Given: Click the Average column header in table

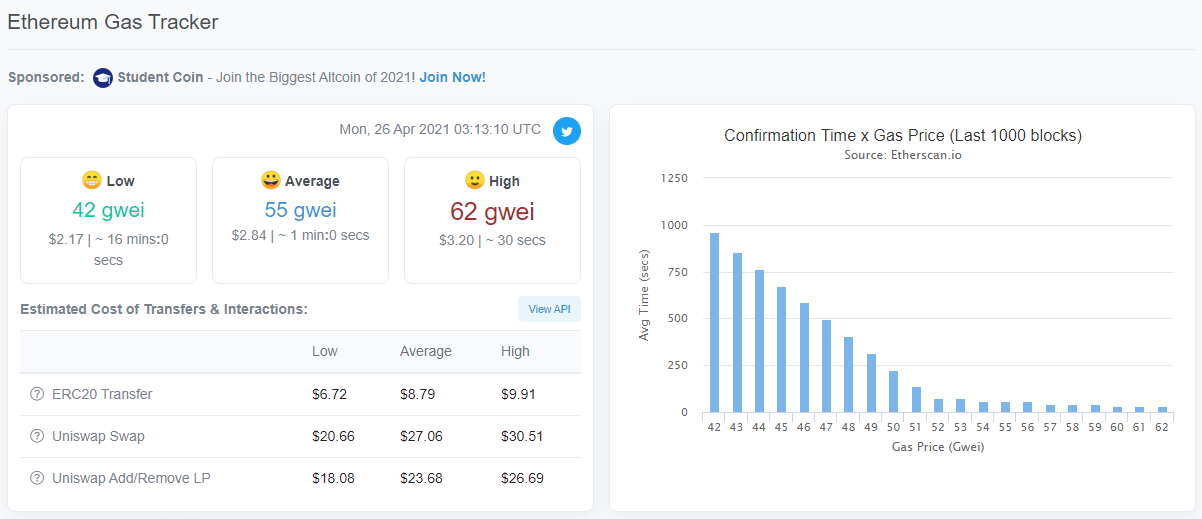Looking at the screenshot, I should coord(426,351).
